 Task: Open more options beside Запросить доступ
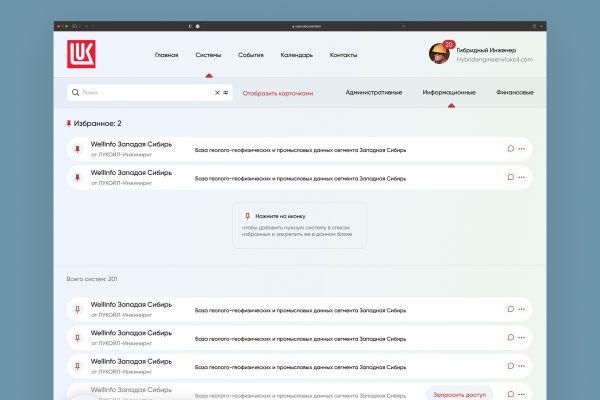click(x=522, y=394)
